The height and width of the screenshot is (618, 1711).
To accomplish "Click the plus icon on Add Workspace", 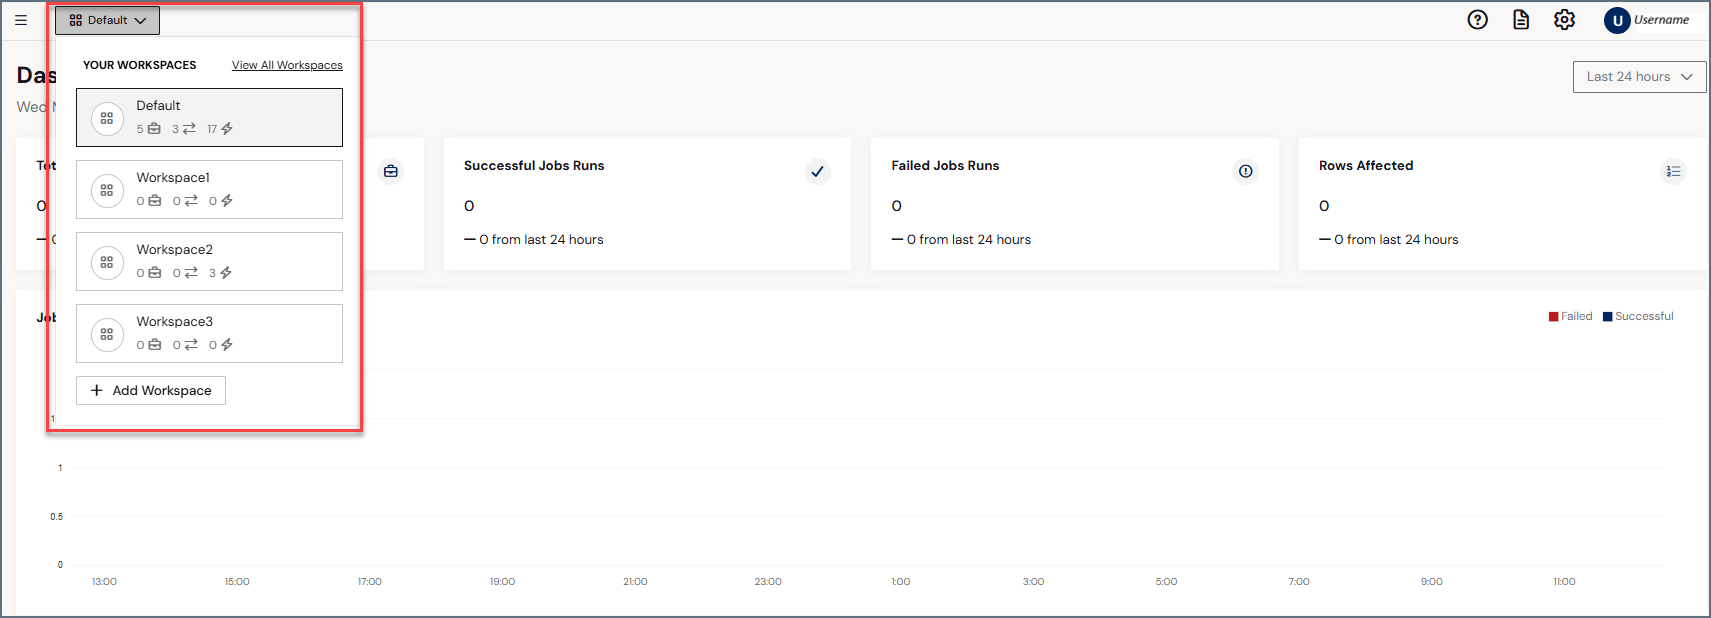I will pos(97,390).
